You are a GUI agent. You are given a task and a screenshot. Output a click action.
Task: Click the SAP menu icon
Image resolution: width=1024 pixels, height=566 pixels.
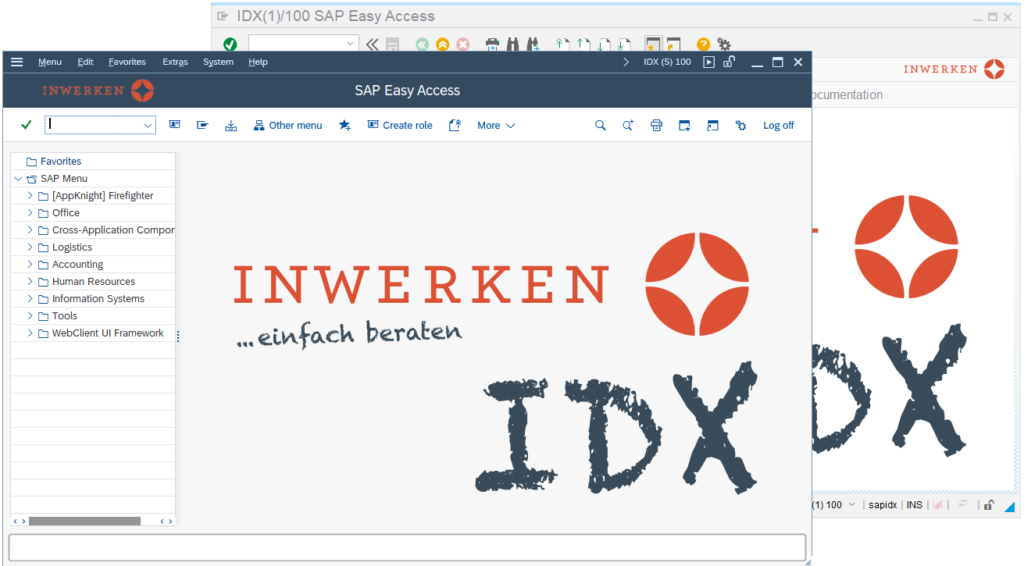(x=202, y=125)
